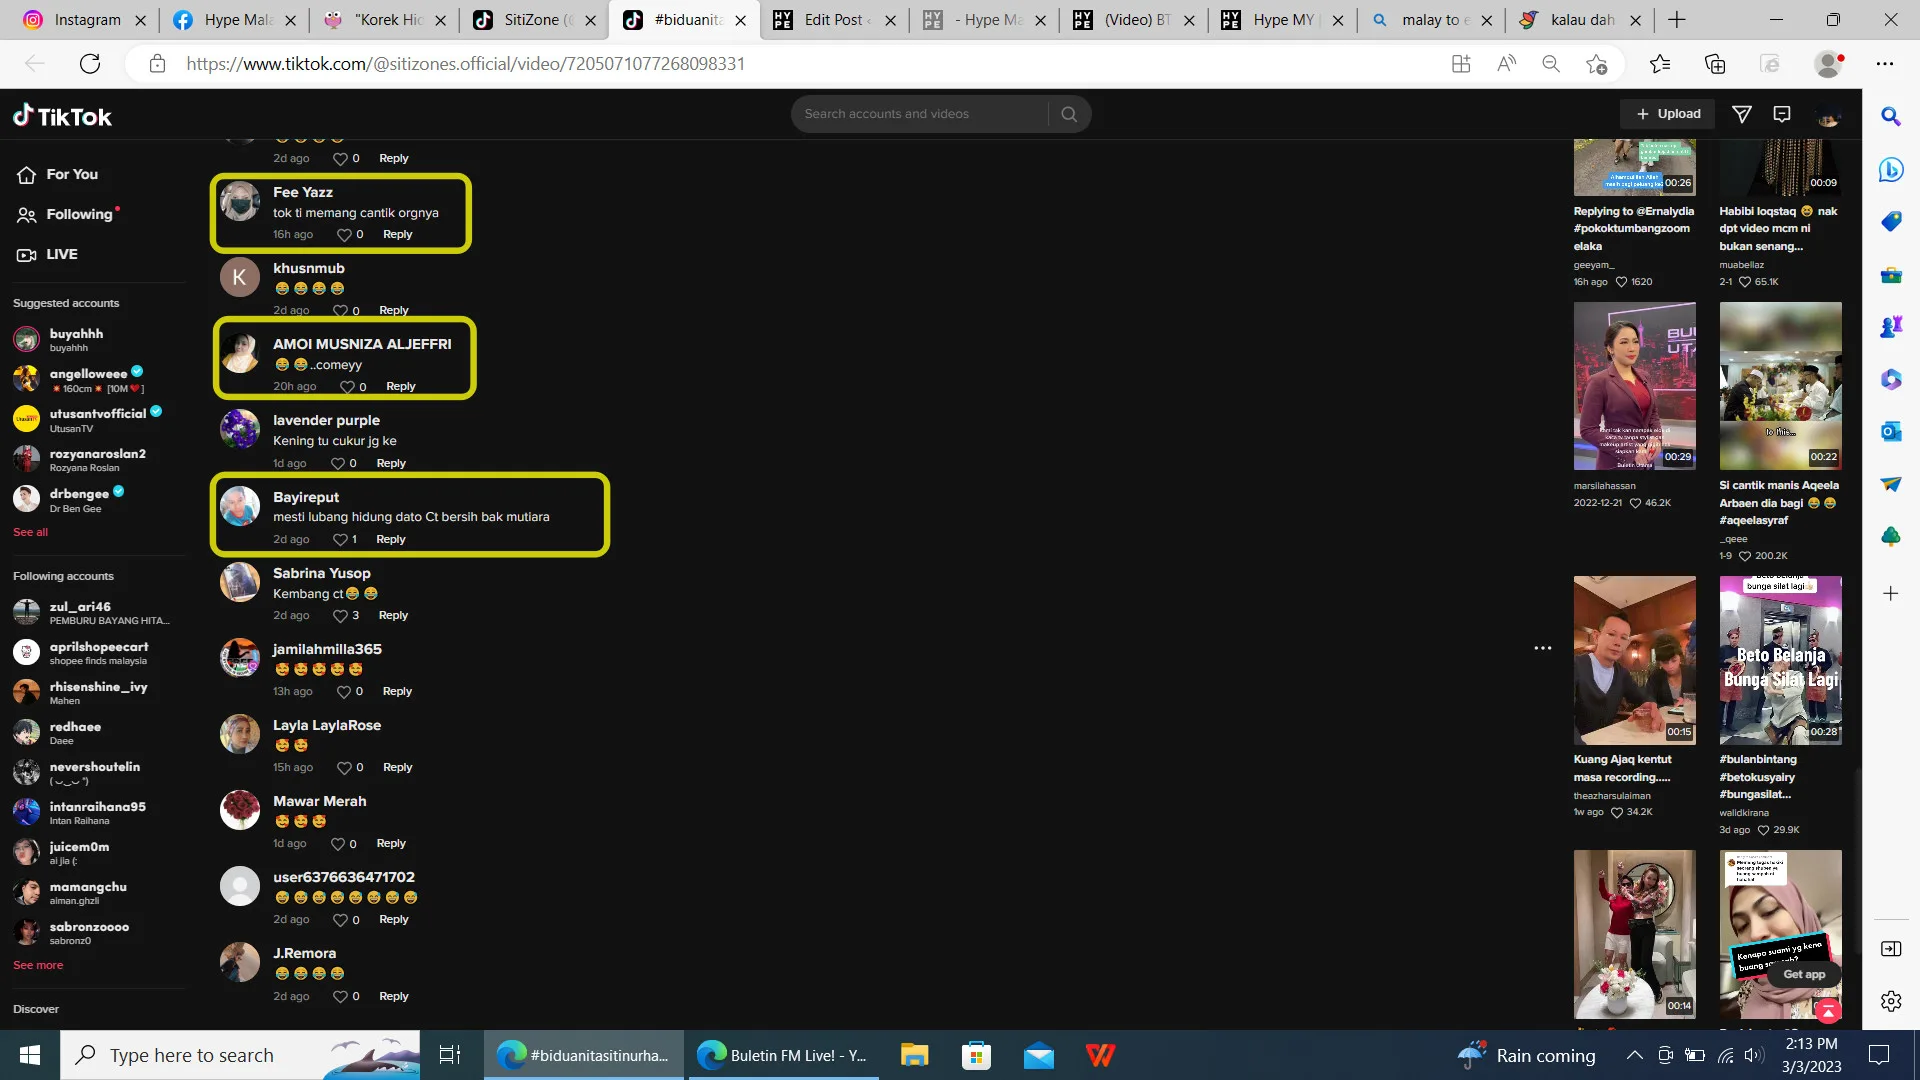Open the LIVE section icon
The width and height of the screenshot is (1920, 1080).
[27, 255]
